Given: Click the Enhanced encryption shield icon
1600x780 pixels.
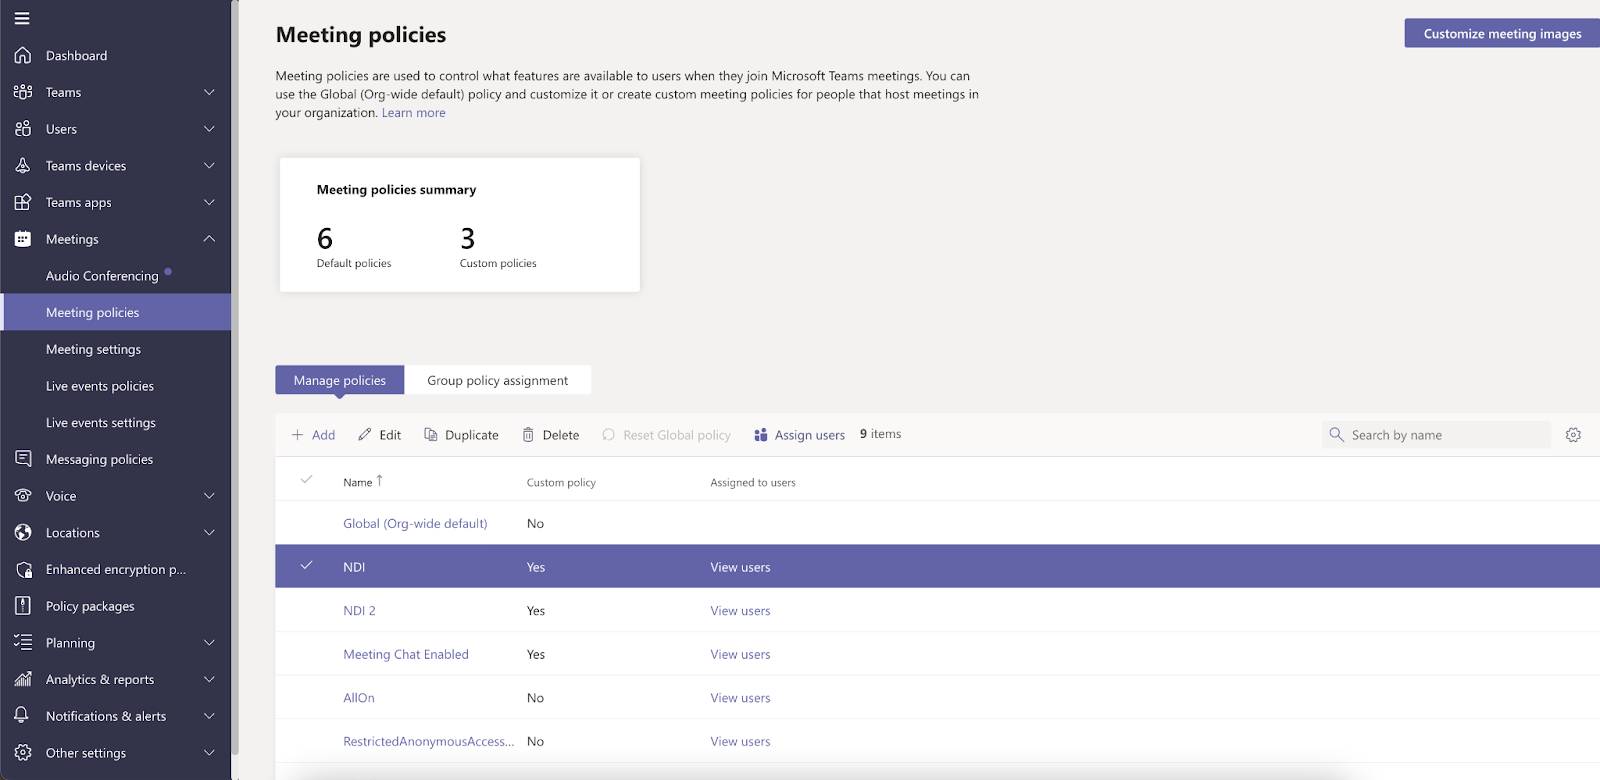Looking at the screenshot, I should pyautogui.click(x=23, y=569).
